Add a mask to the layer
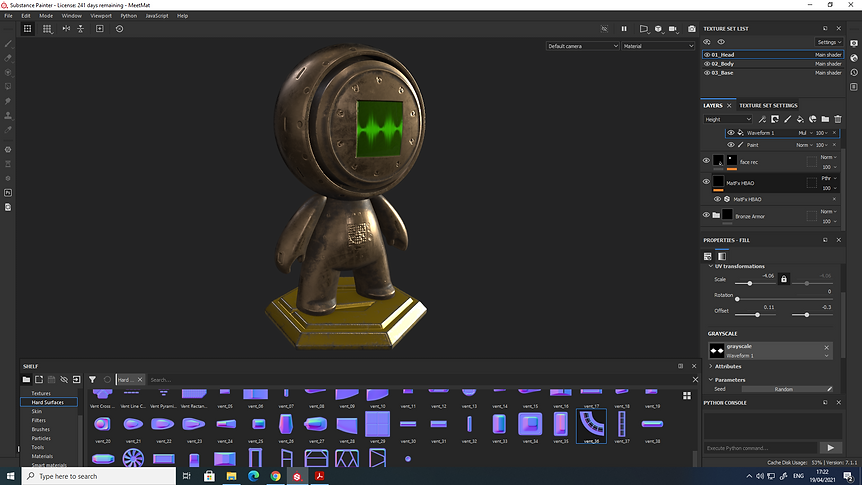This screenshot has width=862, height=485. [x=775, y=119]
